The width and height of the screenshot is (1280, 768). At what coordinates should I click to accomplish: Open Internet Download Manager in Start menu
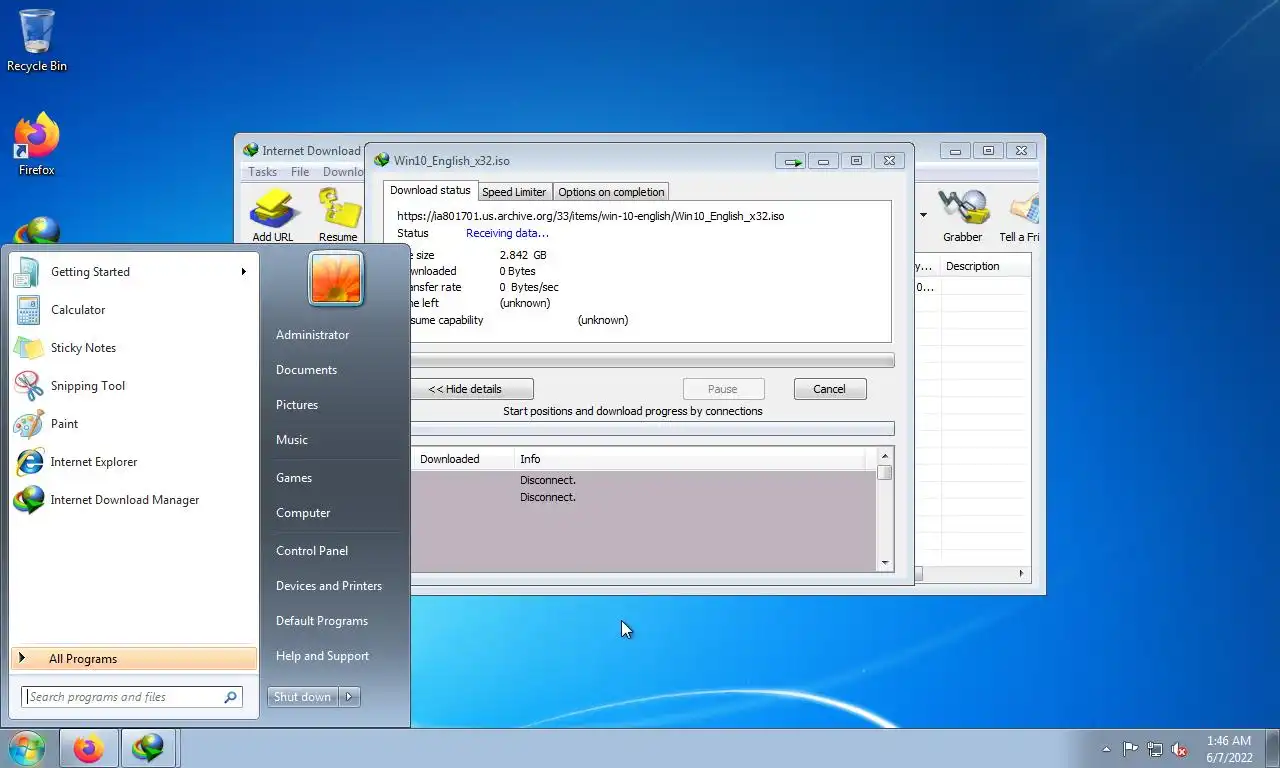coord(133,500)
